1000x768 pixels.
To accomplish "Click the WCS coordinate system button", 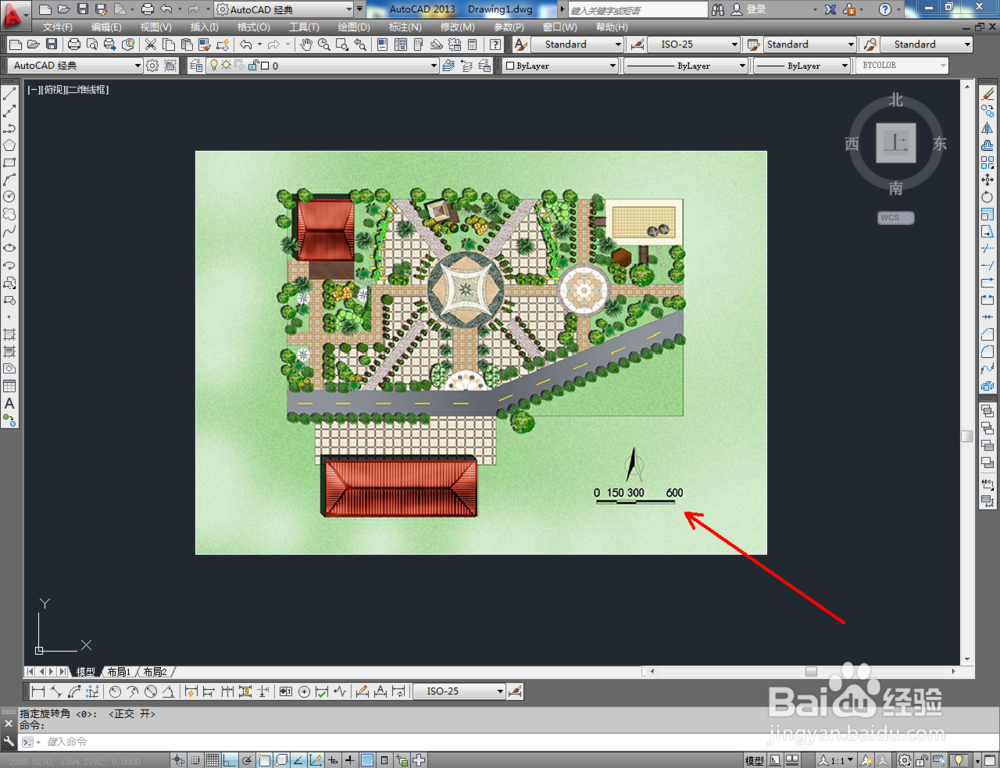I will (x=895, y=218).
